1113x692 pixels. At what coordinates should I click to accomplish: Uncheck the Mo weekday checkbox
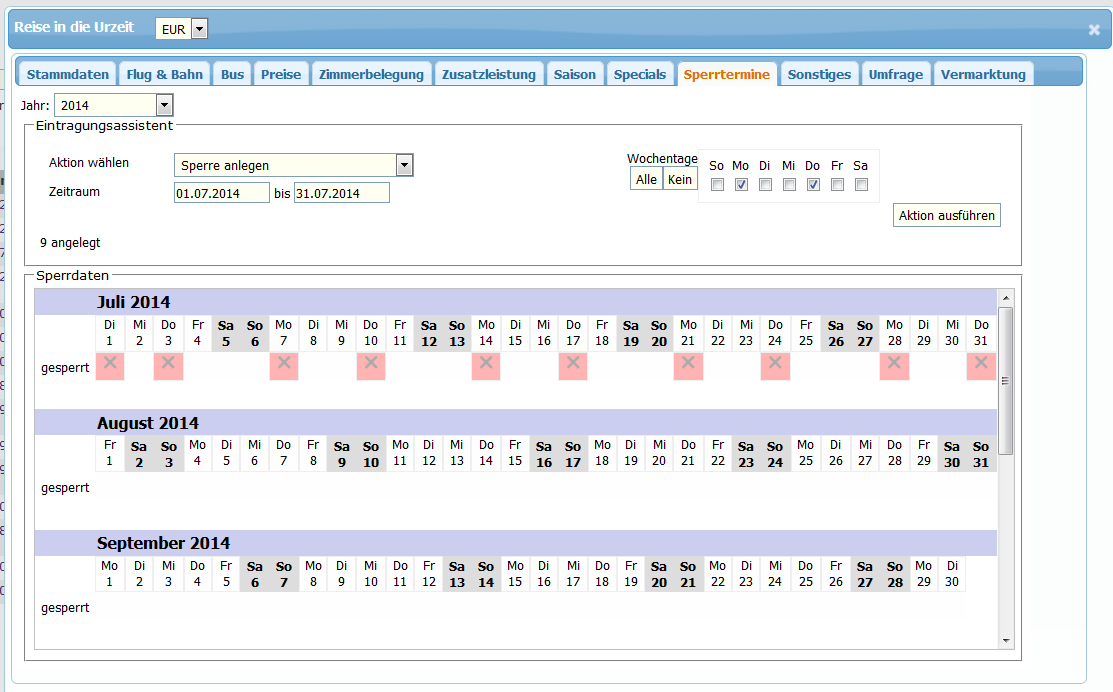click(741, 184)
